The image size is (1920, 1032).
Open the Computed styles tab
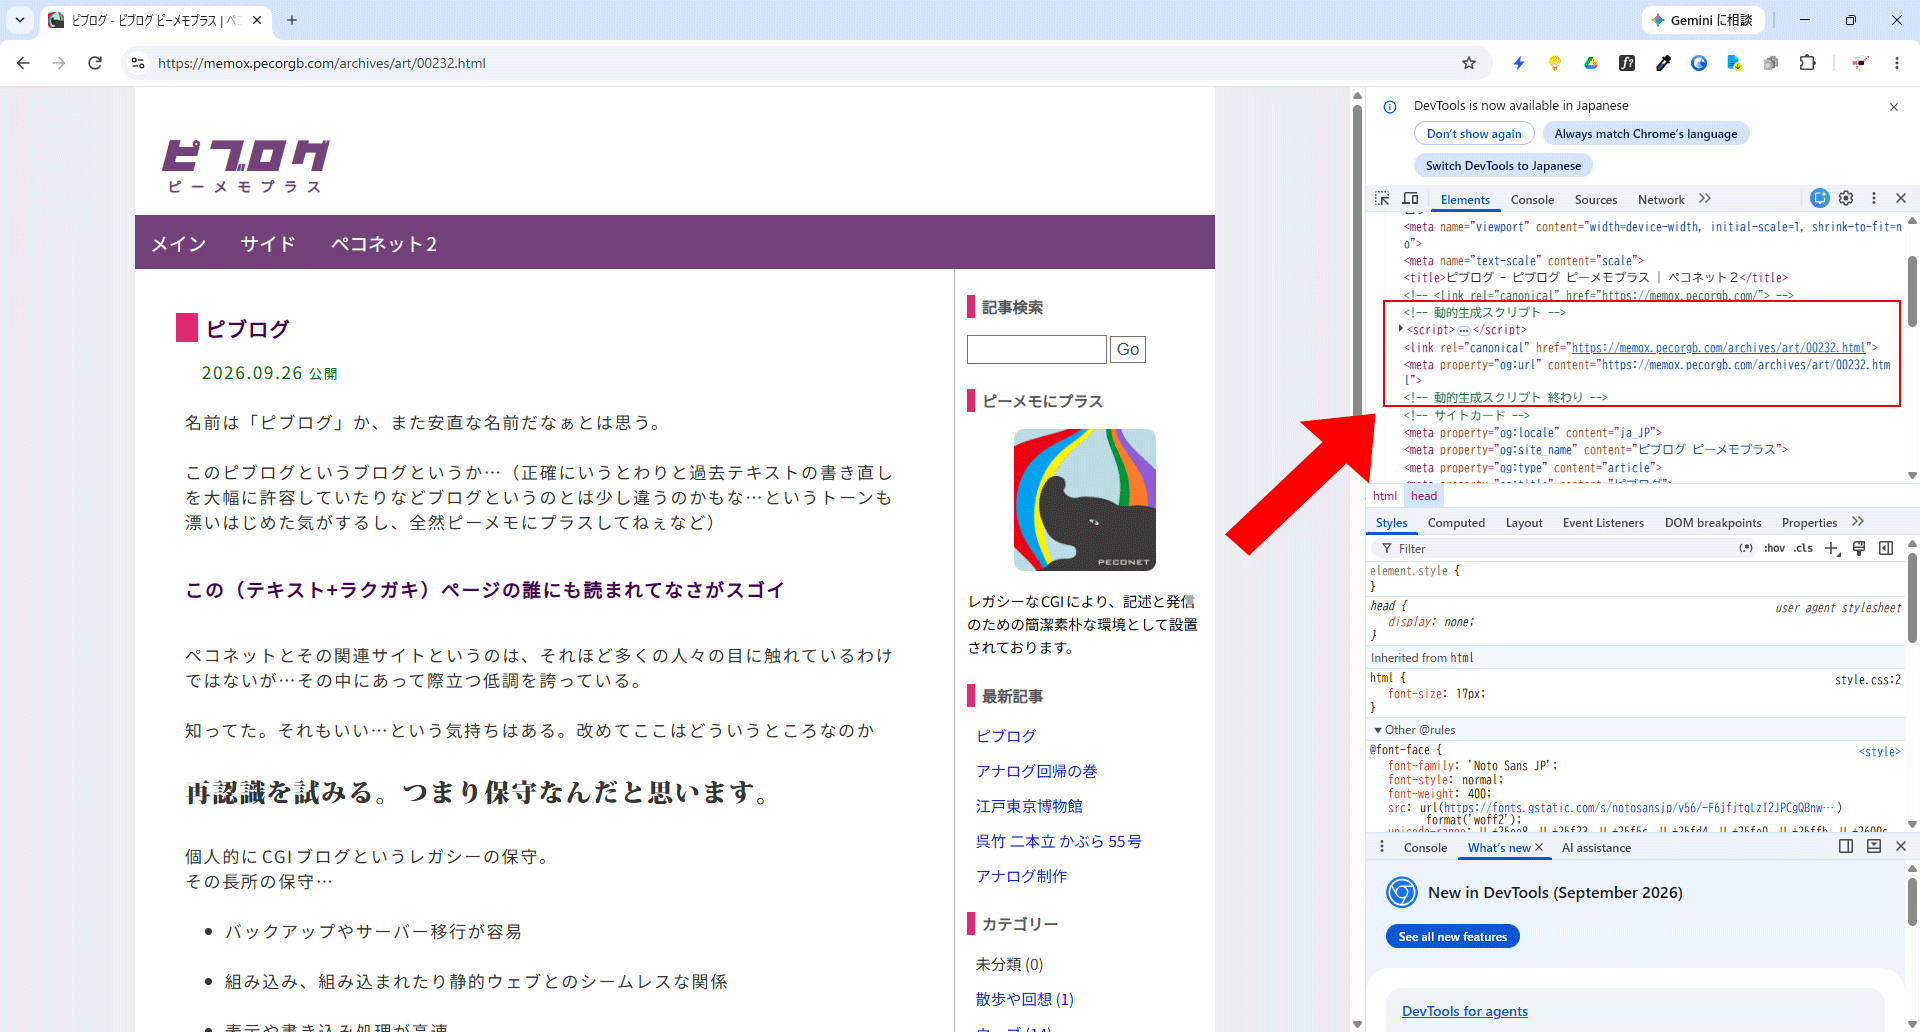[x=1456, y=523]
